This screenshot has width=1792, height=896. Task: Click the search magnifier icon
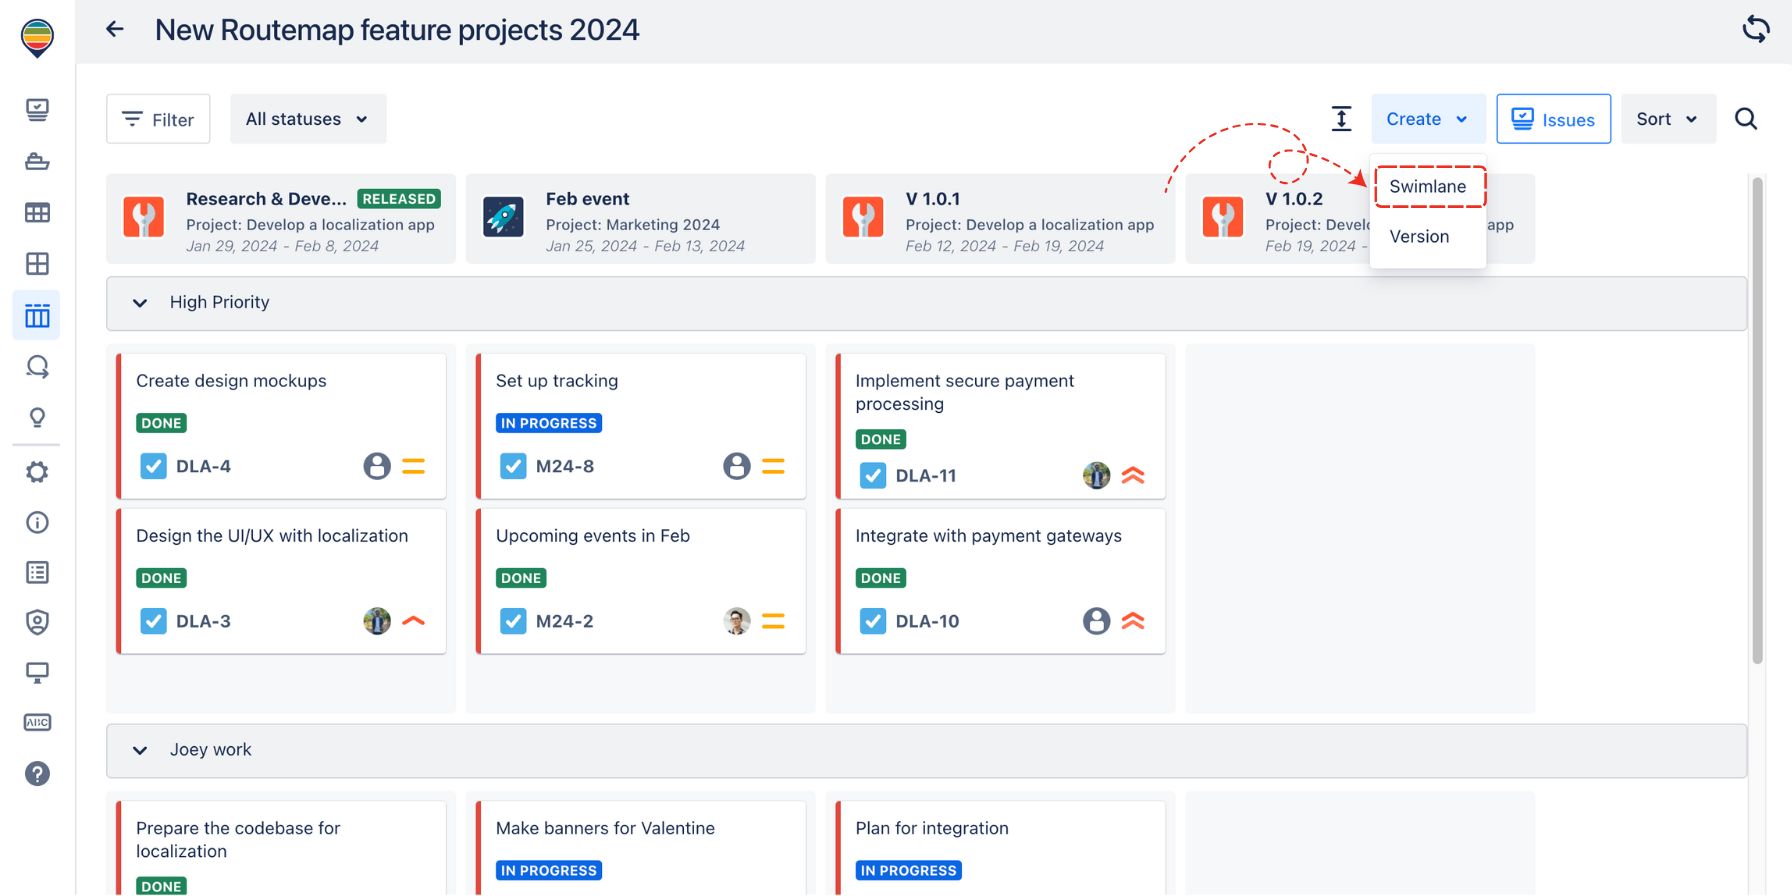coord(1745,119)
